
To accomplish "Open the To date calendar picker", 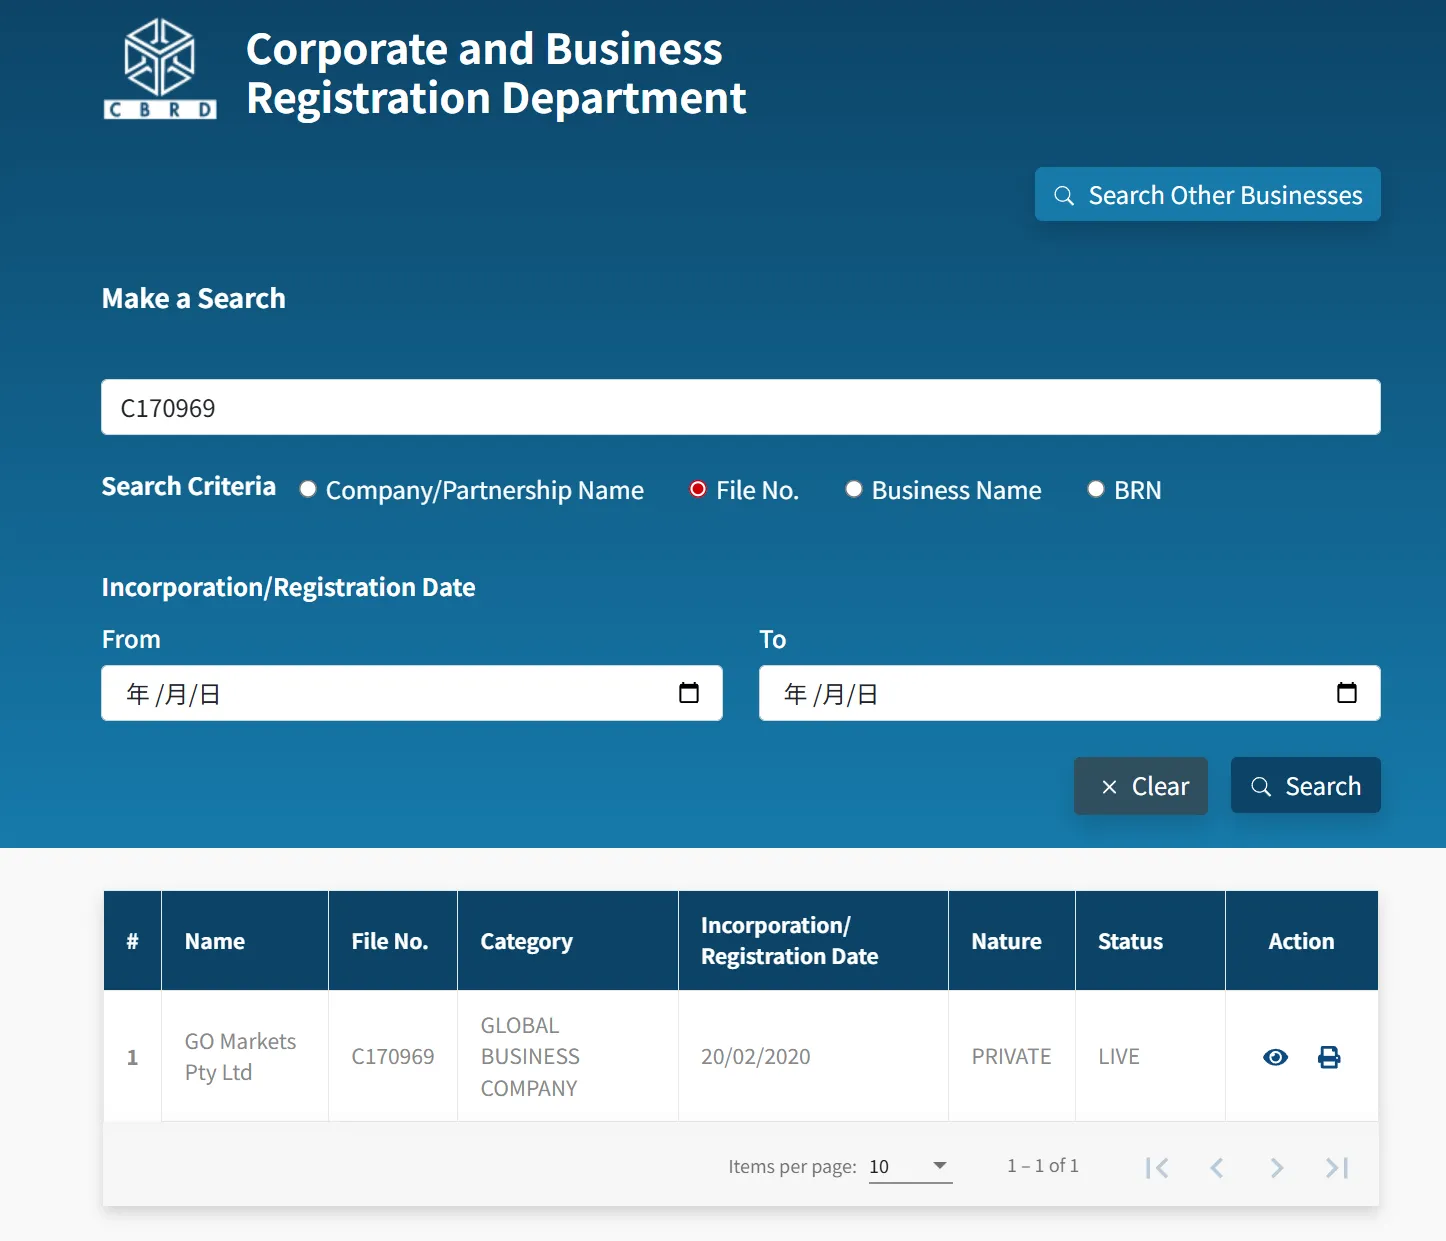I will pyautogui.click(x=1346, y=693).
